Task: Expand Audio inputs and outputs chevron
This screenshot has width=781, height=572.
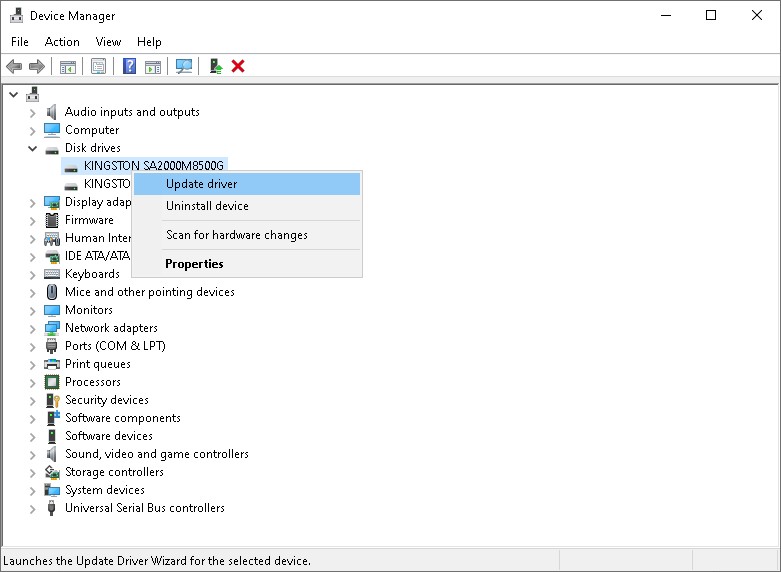Action: 32,113
